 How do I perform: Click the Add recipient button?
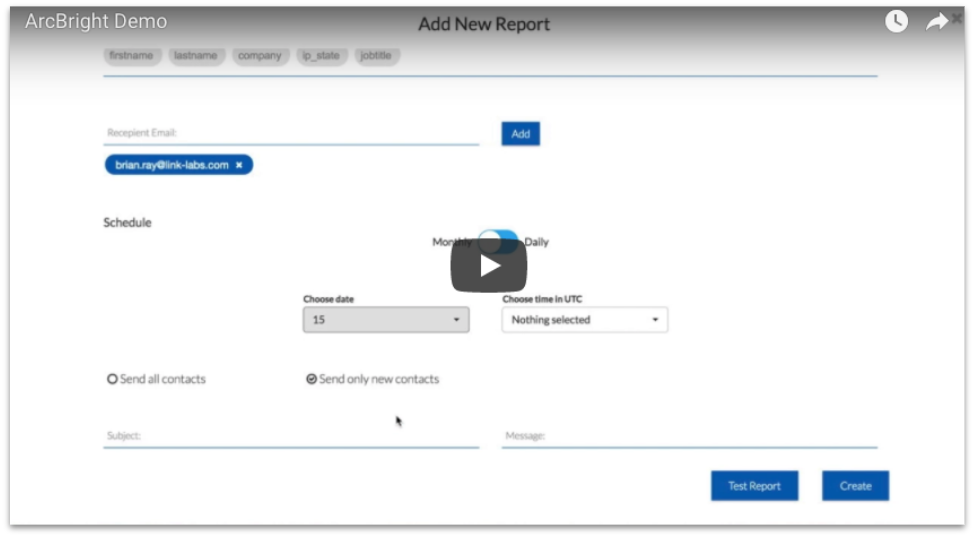point(520,134)
